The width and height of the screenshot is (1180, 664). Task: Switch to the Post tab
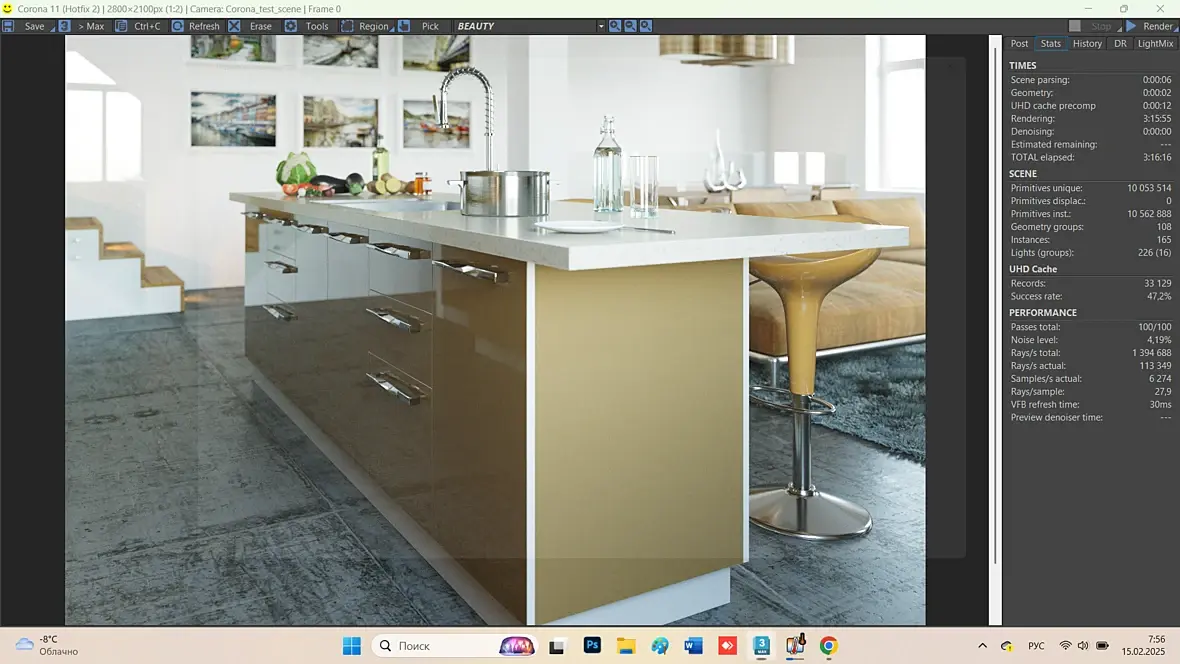coord(1019,44)
